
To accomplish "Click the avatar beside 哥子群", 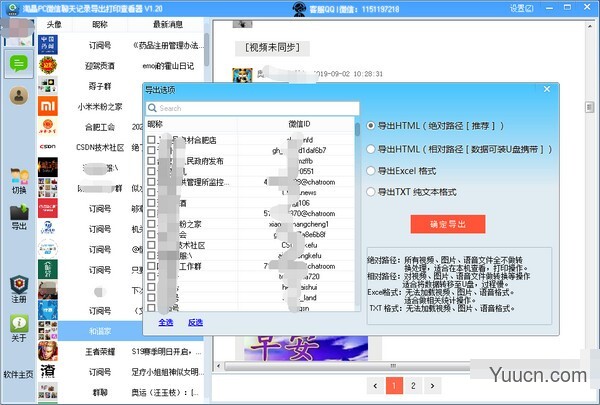I will tap(48, 86).
